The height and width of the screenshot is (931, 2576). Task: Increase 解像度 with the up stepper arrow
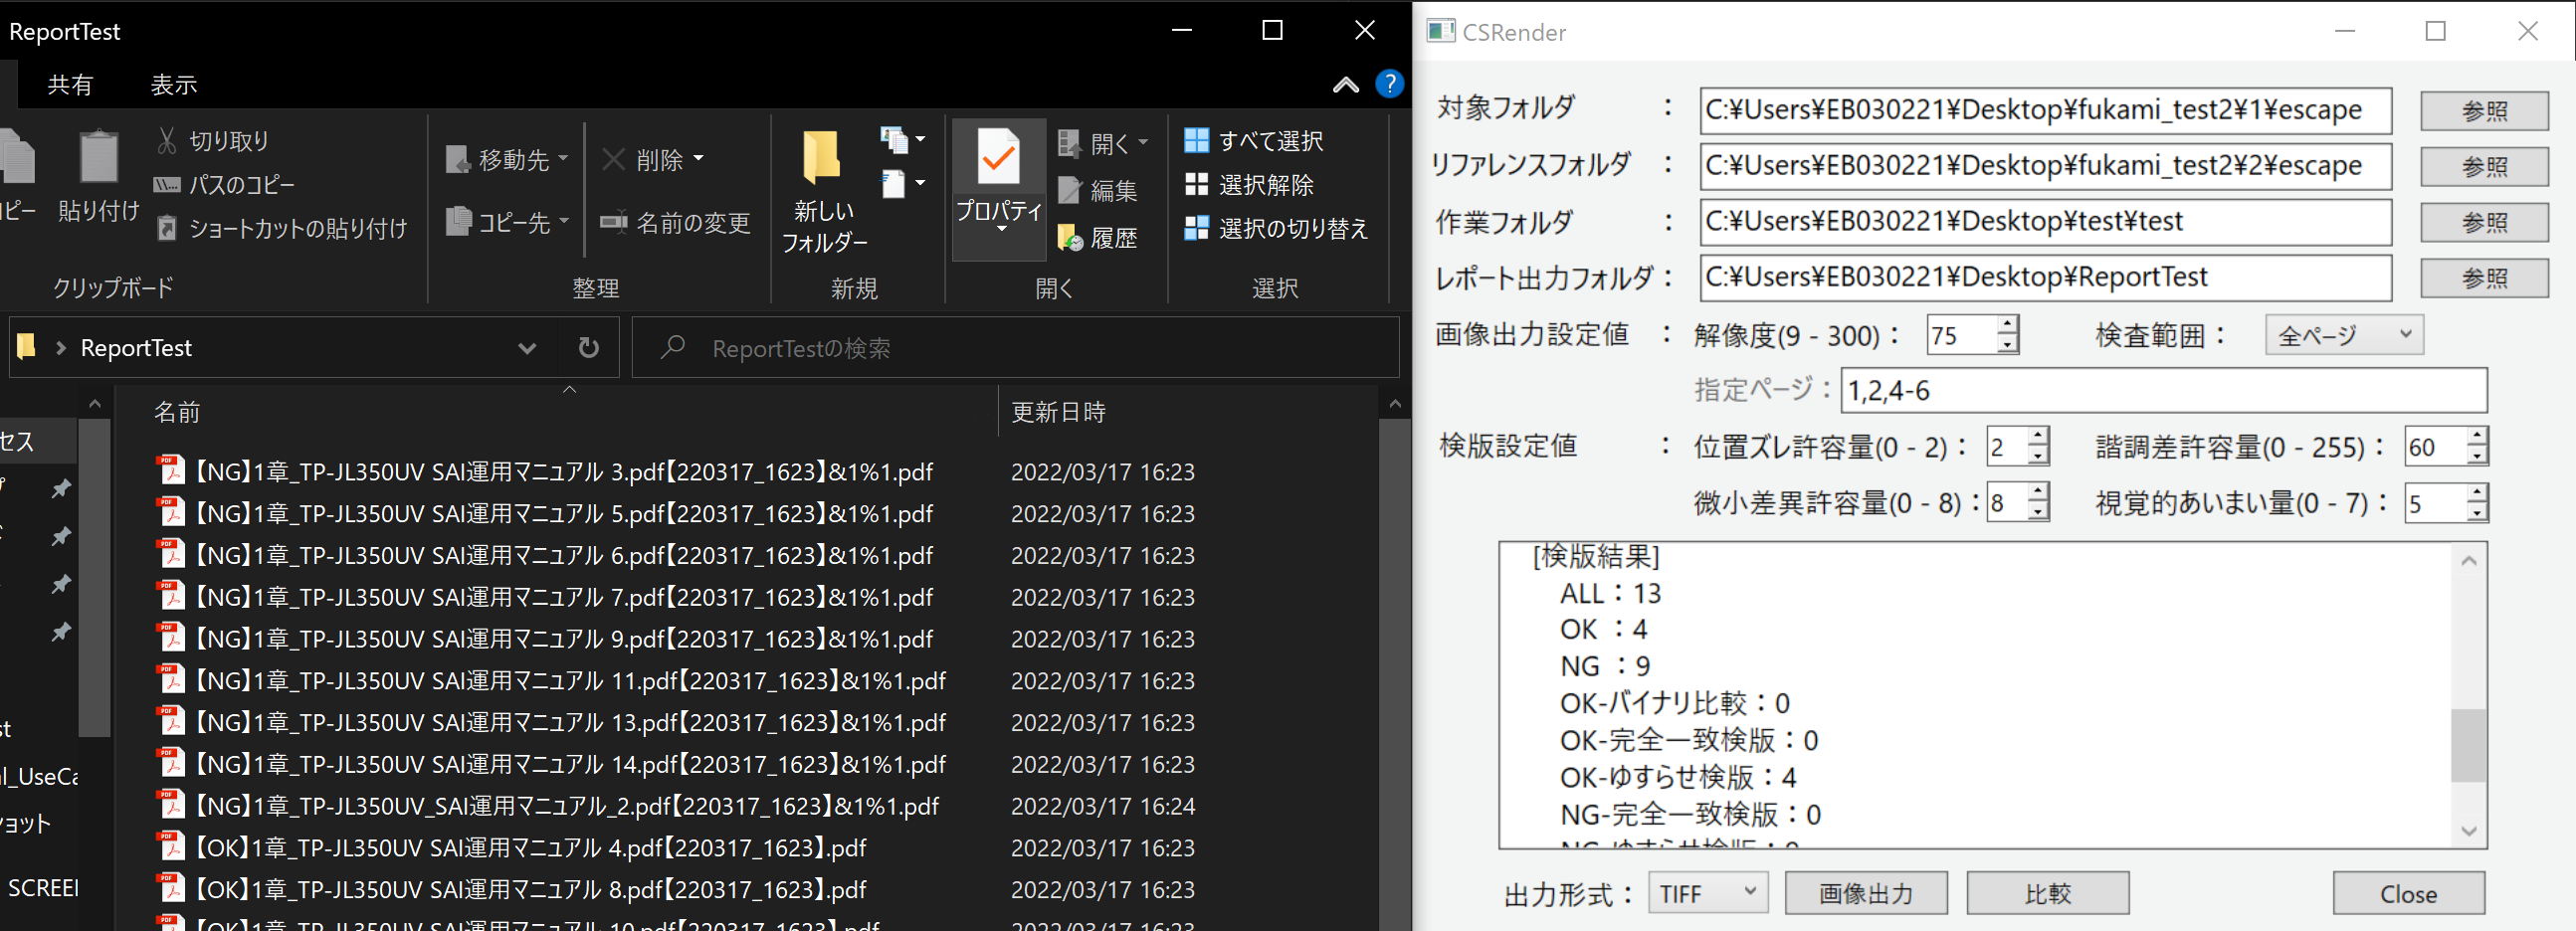tap(2009, 326)
